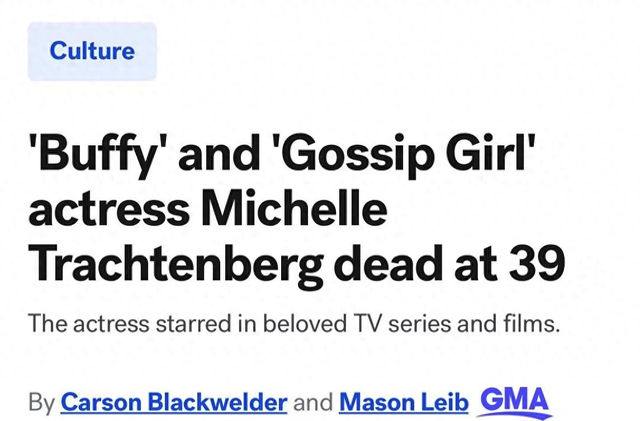Image resolution: width=640 pixels, height=421 pixels.
Task: Click 'dead at 39' in the headline
Action: (x=449, y=263)
